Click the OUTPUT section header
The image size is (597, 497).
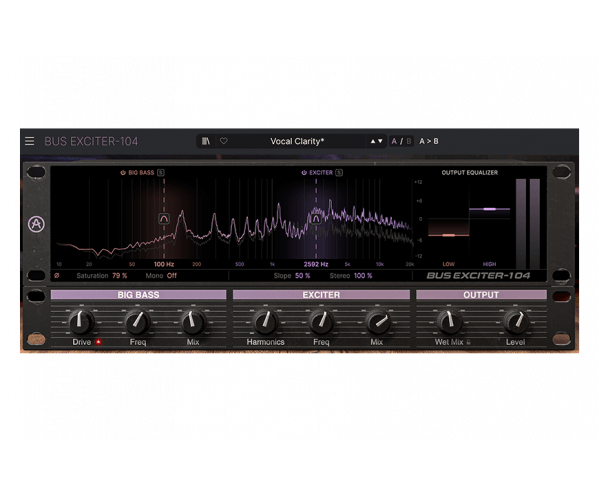pos(481,295)
